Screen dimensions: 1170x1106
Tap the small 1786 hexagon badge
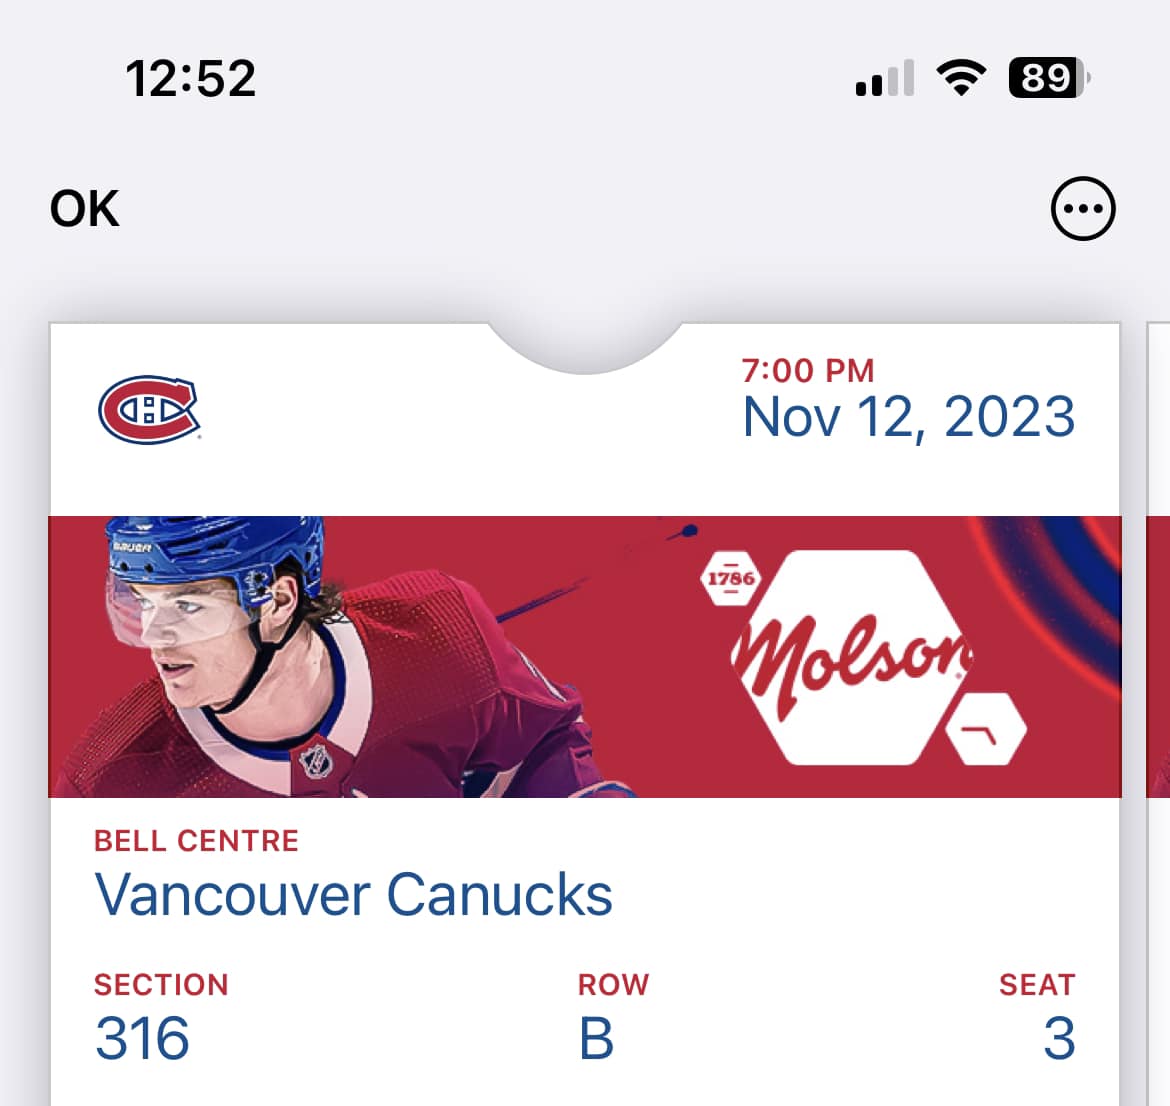[731, 579]
